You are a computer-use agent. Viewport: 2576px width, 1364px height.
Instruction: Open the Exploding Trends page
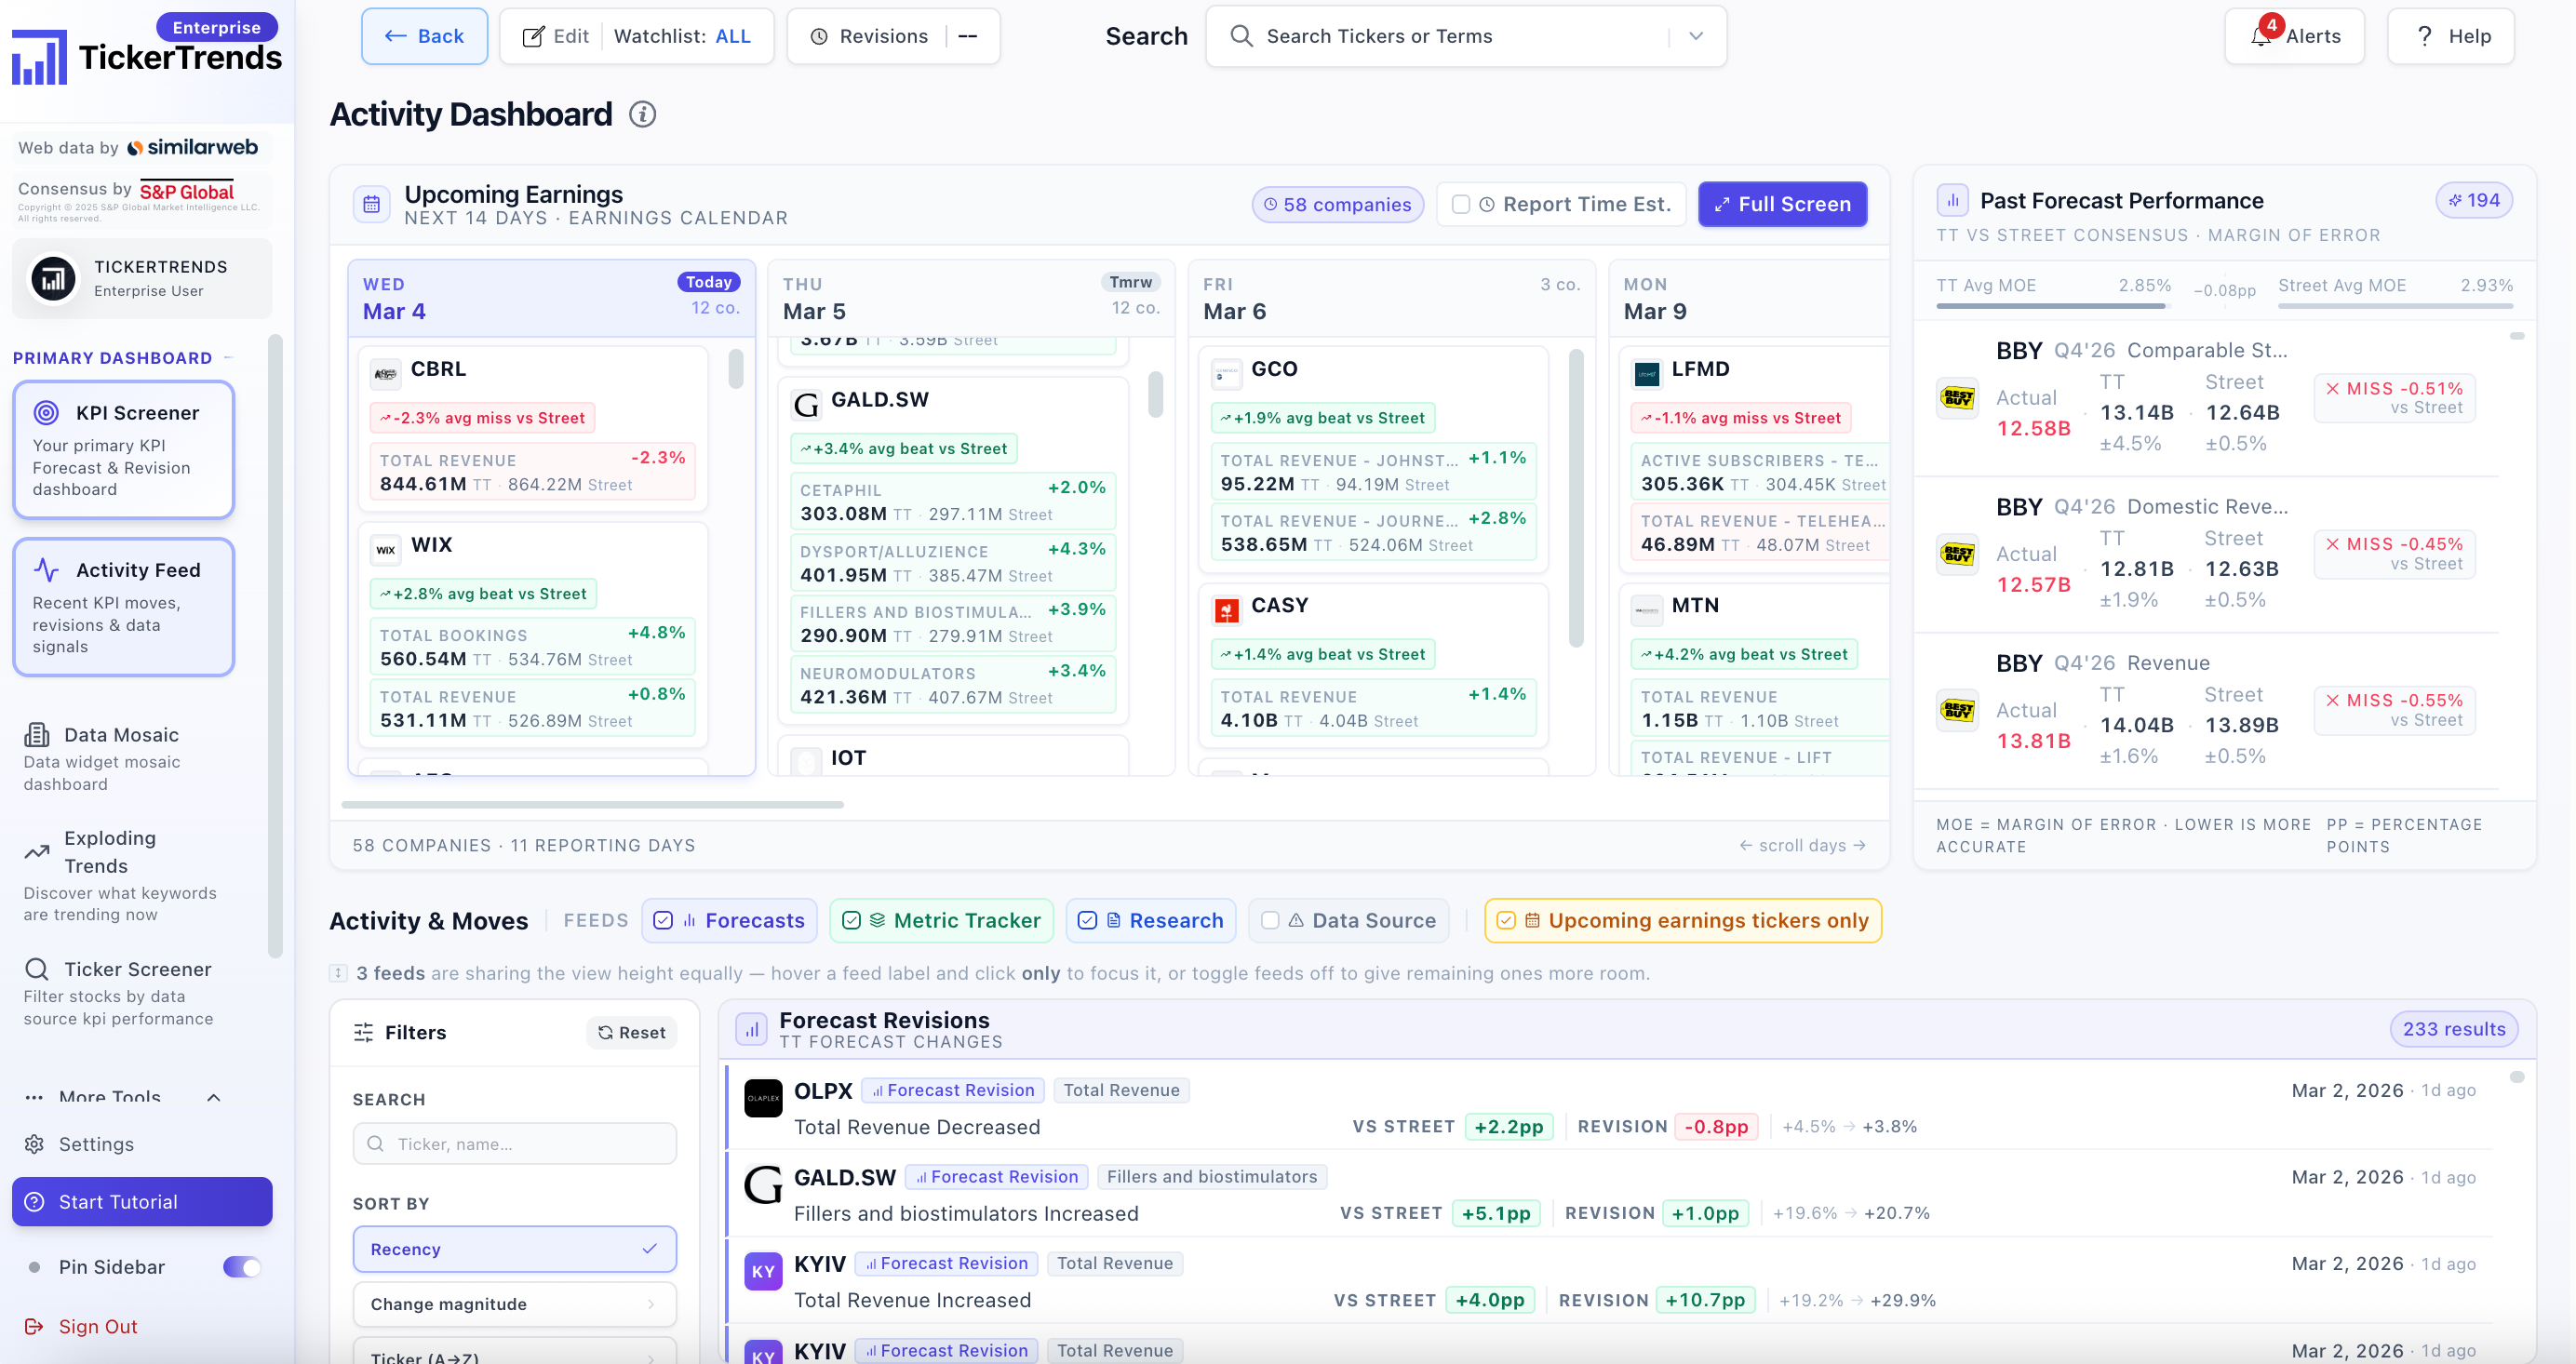(109, 852)
